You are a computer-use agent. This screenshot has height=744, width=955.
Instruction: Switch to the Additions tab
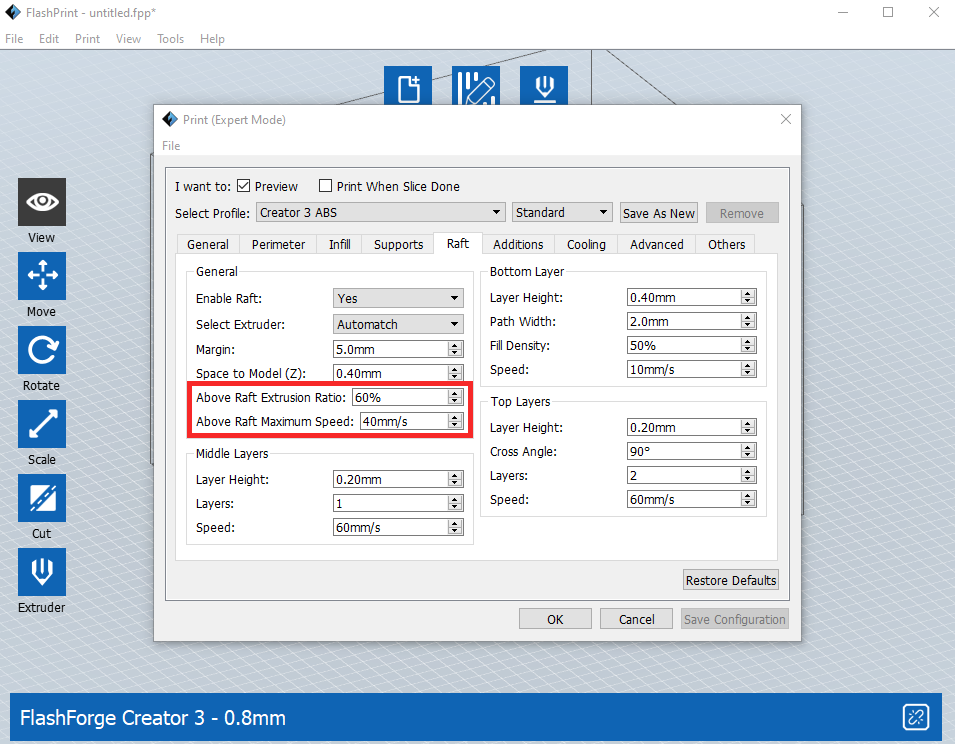pyautogui.click(x=518, y=244)
